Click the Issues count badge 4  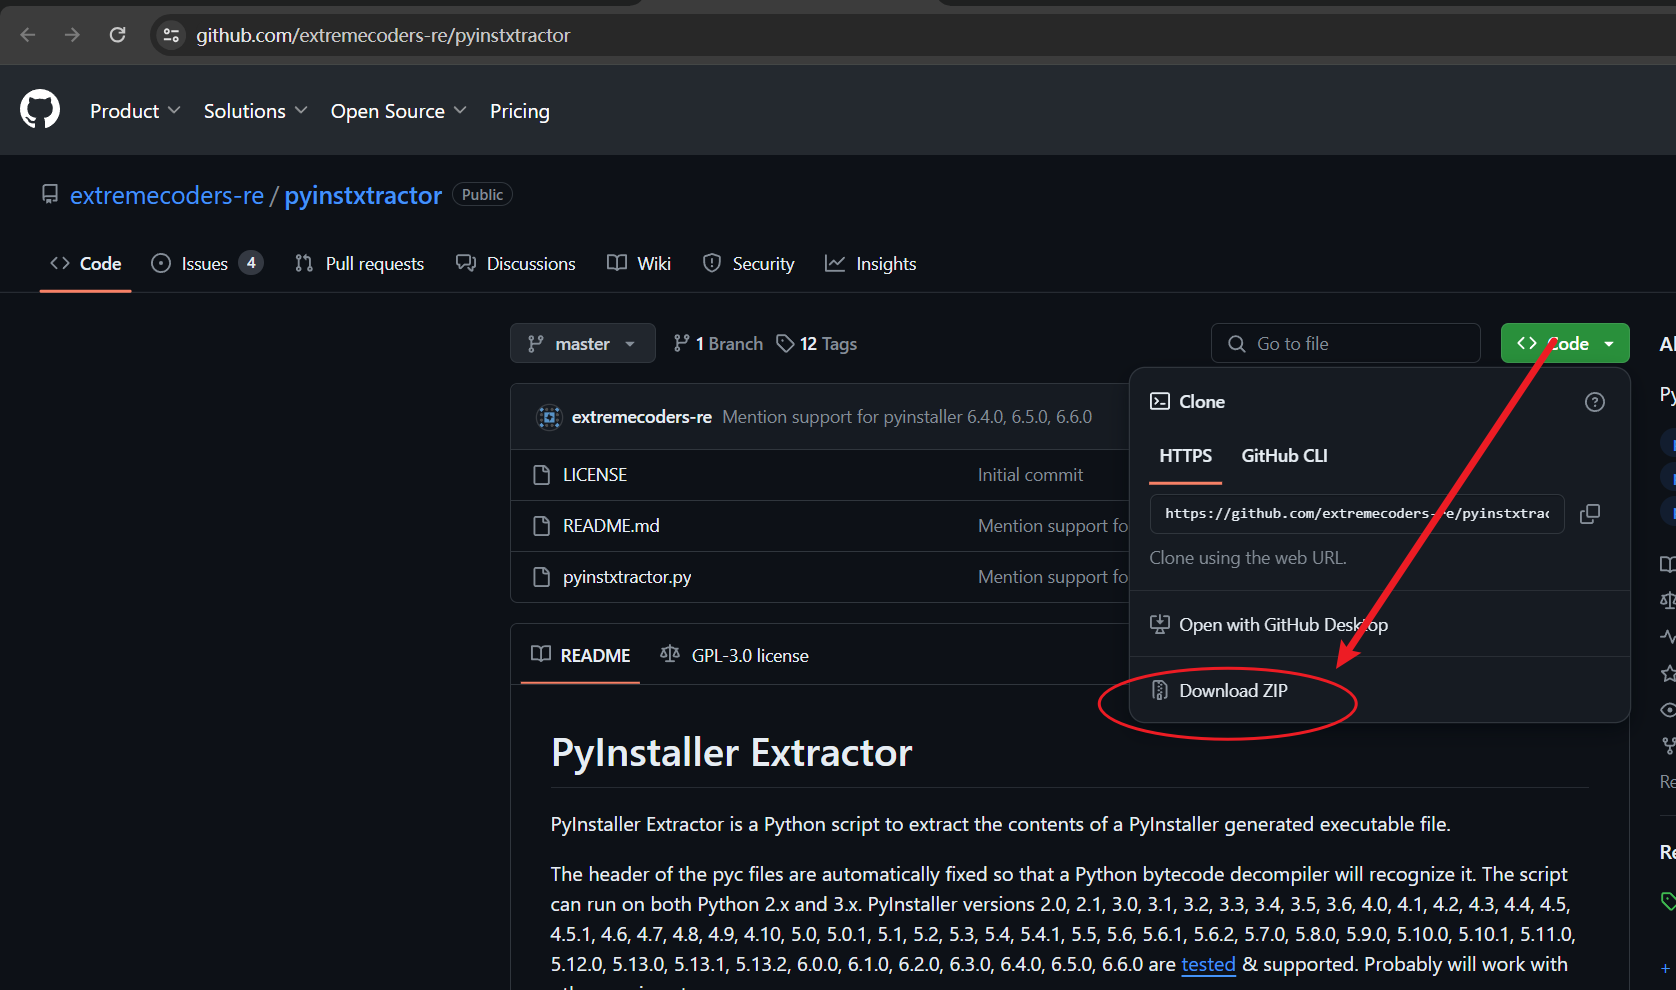pyautogui.click(x=251, y=263)
